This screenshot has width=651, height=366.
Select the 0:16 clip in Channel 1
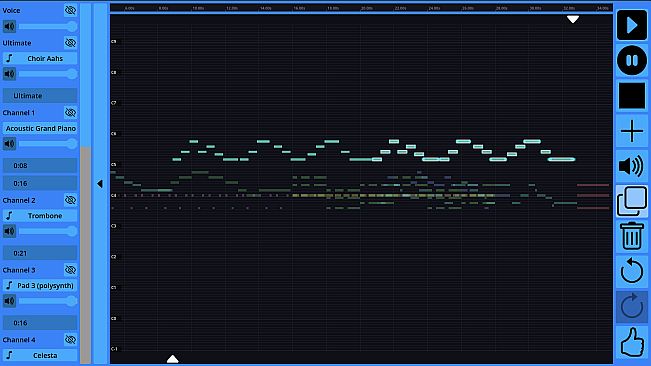[x=40, y=183]
